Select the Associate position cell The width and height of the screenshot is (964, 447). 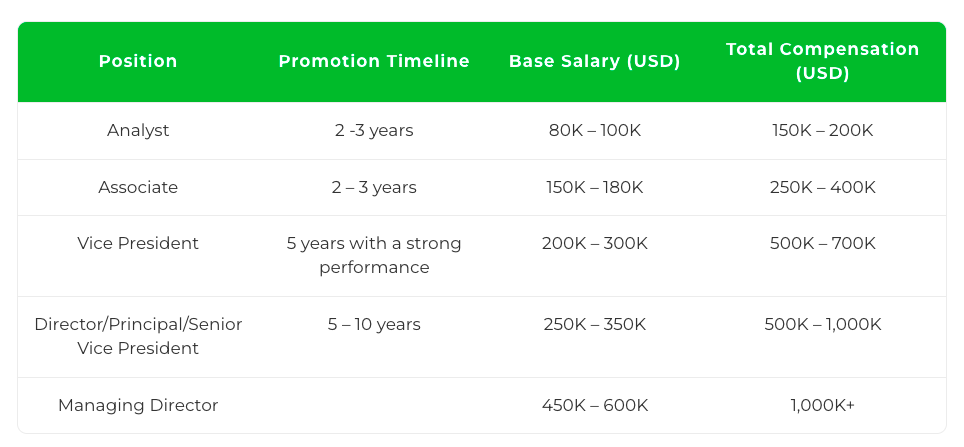pyautogui.click(x=138, y=187)
